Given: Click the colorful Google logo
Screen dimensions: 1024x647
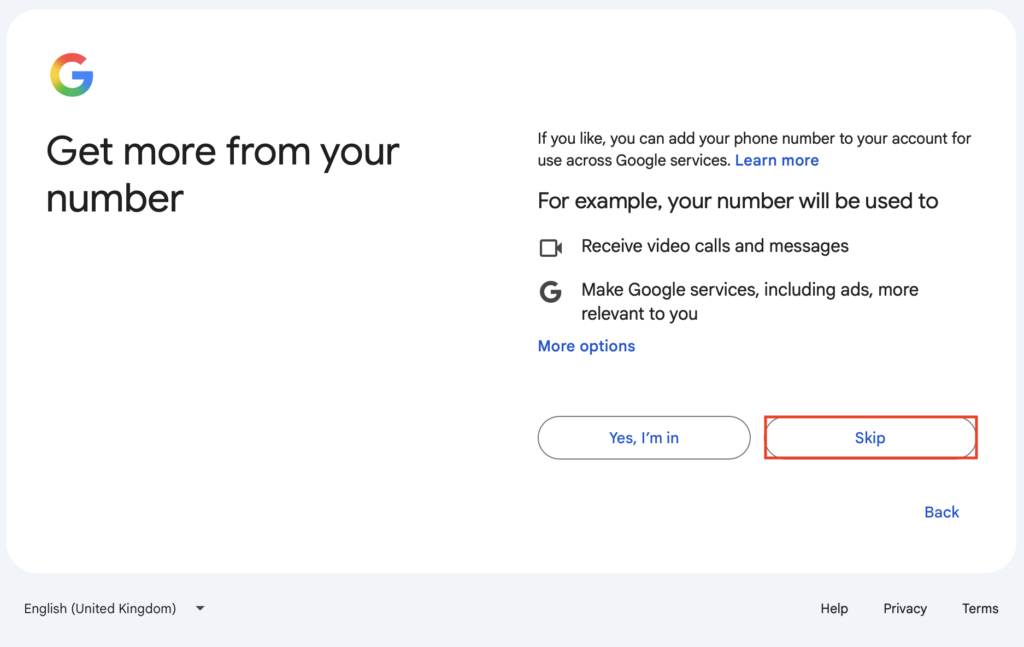Looking at the screenshot, I should (72, 75).
